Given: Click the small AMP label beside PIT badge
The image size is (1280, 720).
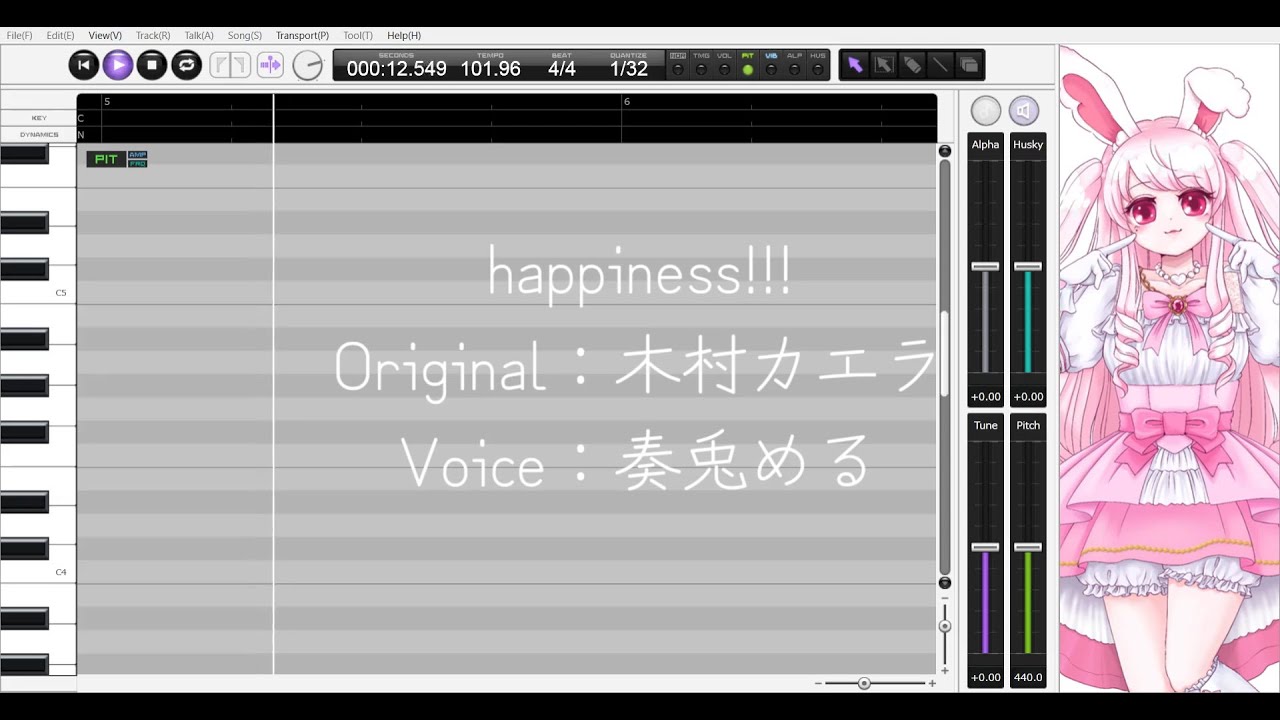Looking at the screenshot, I should tap(137, 155).
